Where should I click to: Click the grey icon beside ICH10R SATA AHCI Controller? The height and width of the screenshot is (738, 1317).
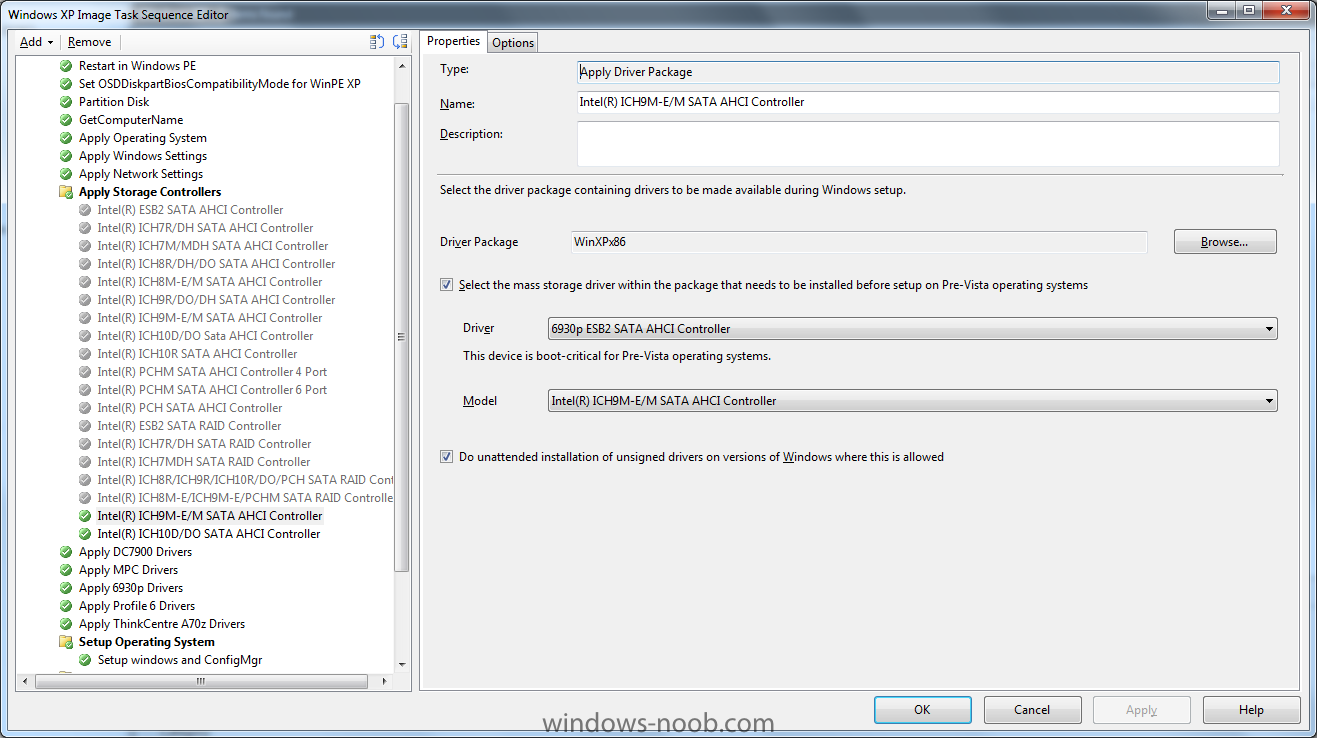point(85,354)
